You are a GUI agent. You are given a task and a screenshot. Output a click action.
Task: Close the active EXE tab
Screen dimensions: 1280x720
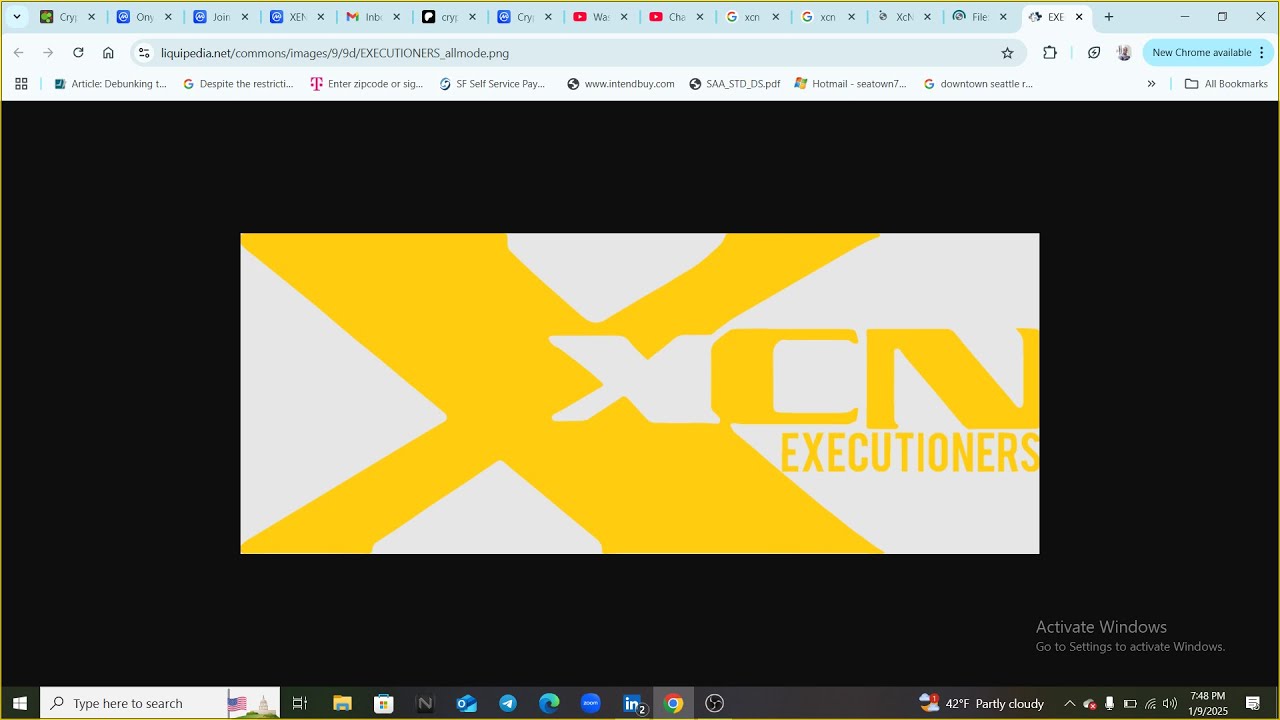pyautogui.click(x=1079, y=17)
